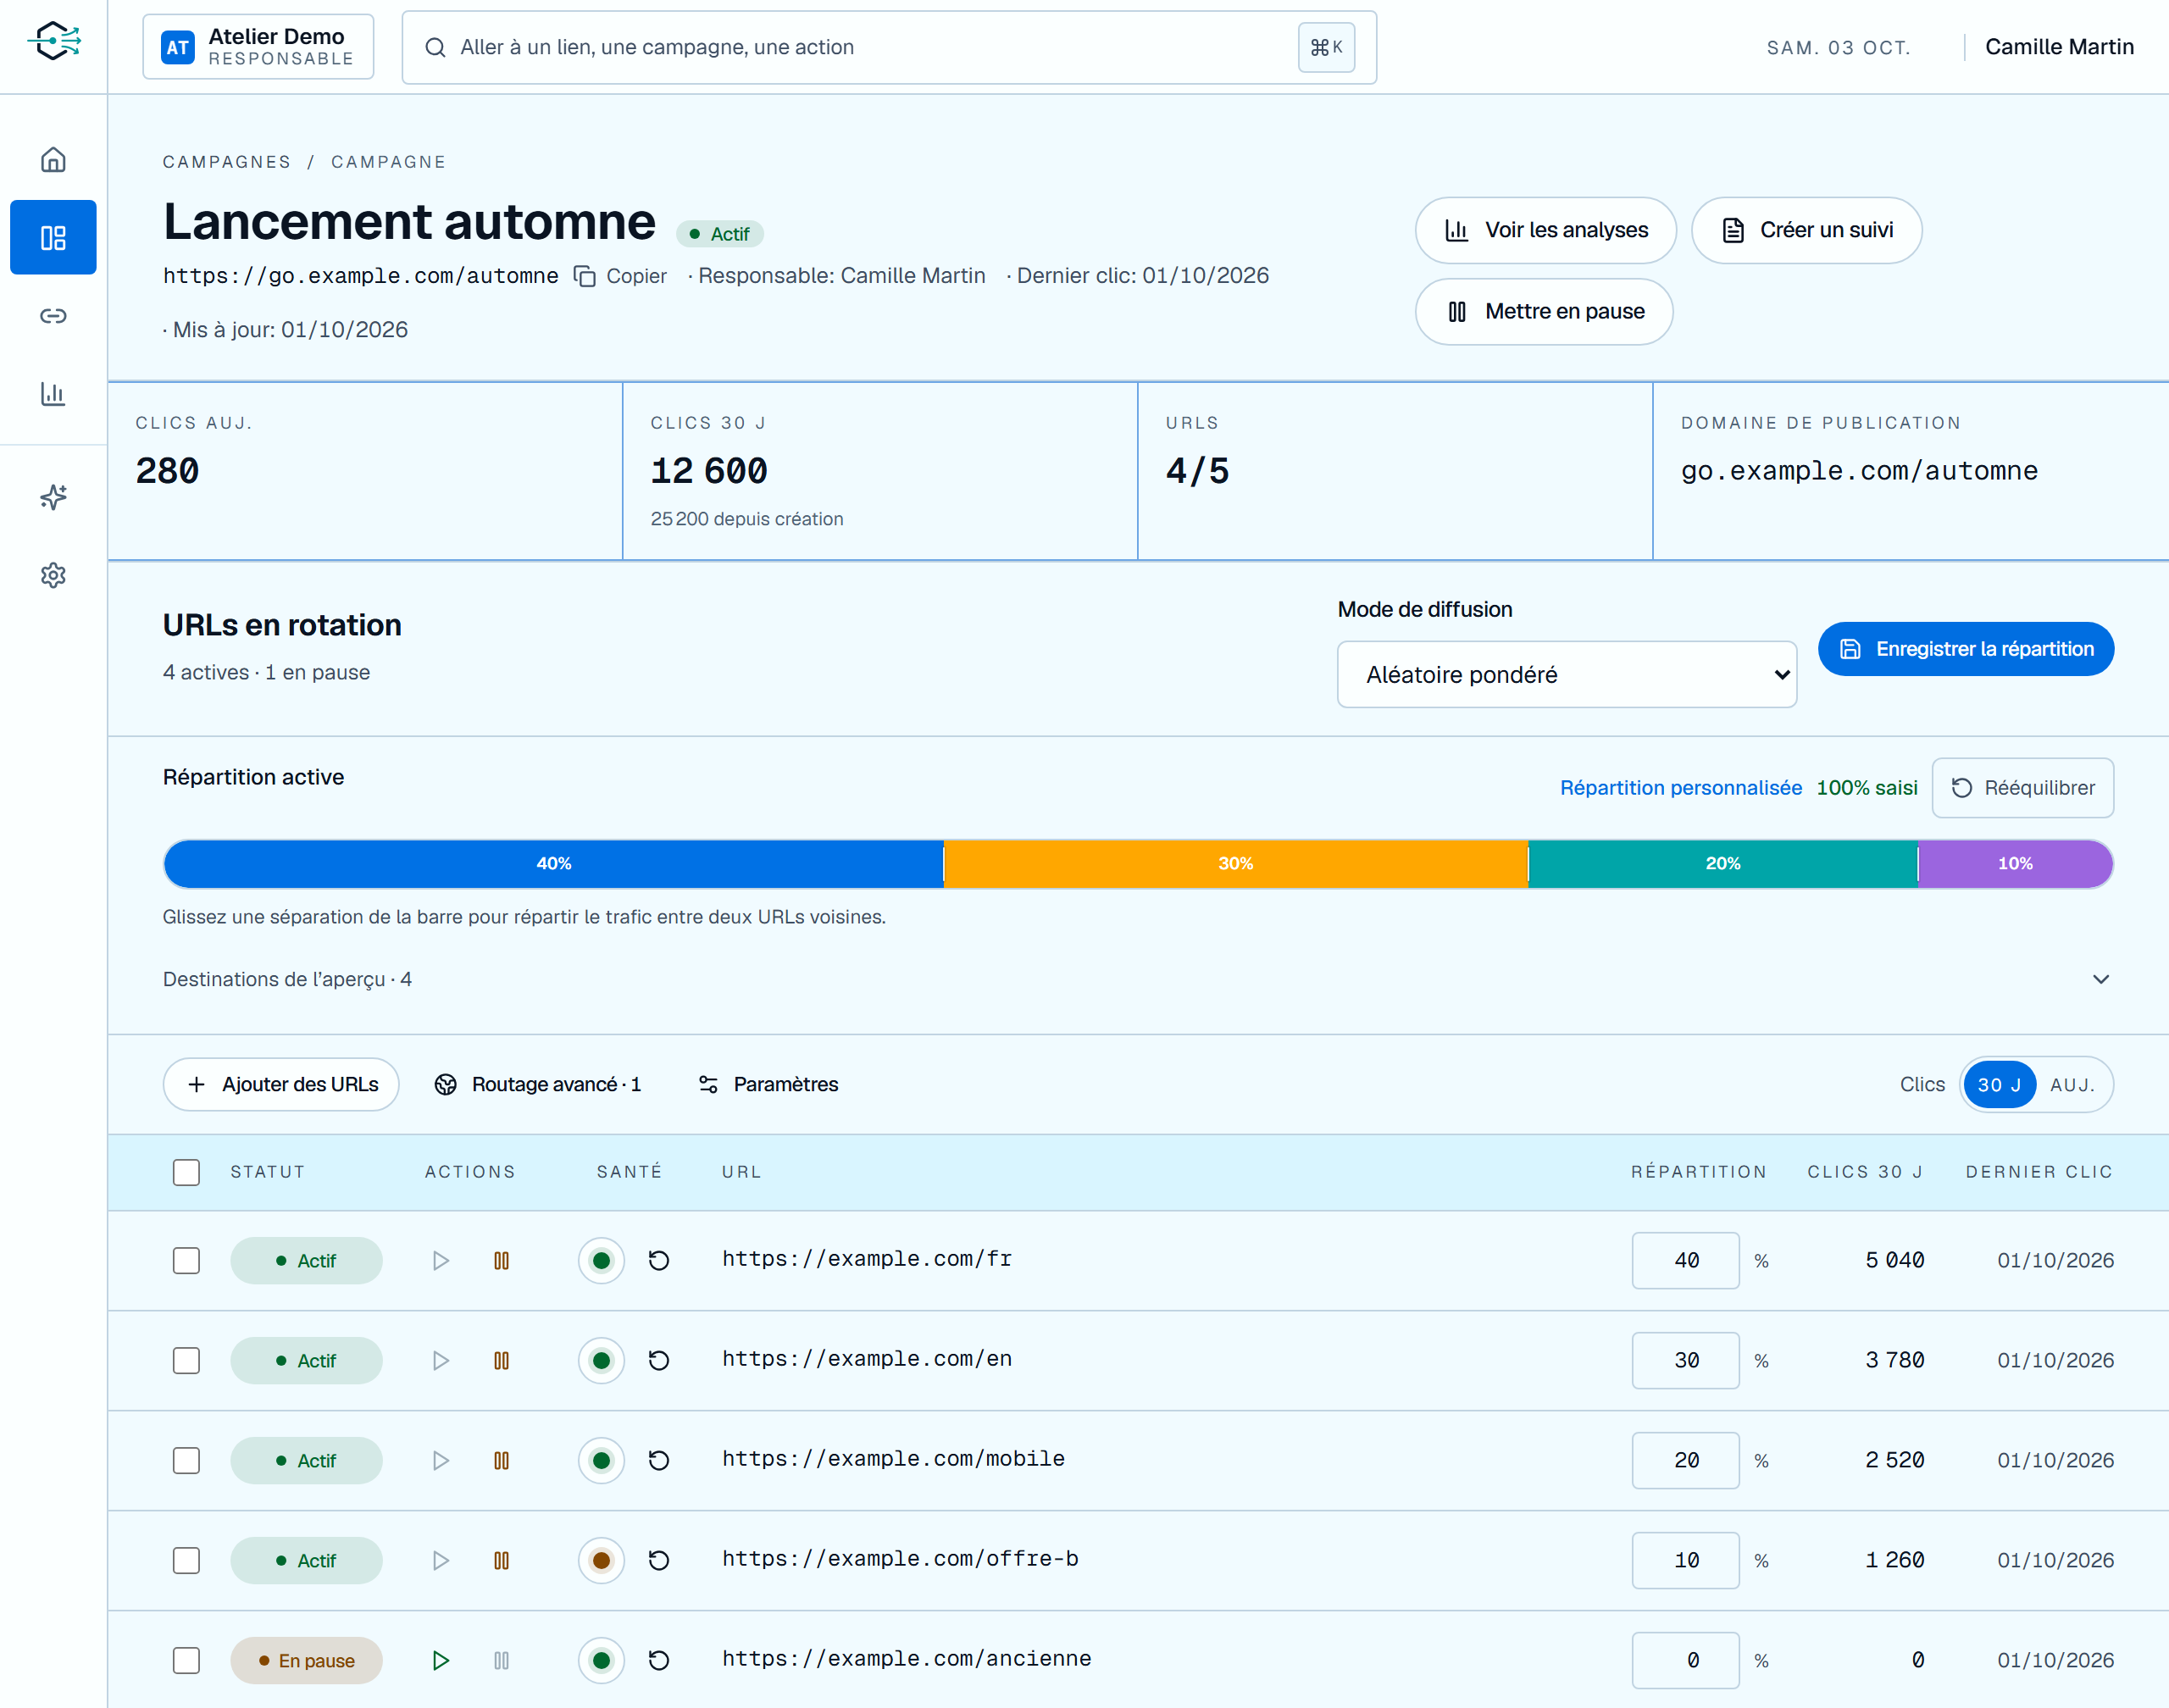Click Créer un suivi button
Screen dimensions: 2169x1708
pyautogui.click(x=1807, y=231)
